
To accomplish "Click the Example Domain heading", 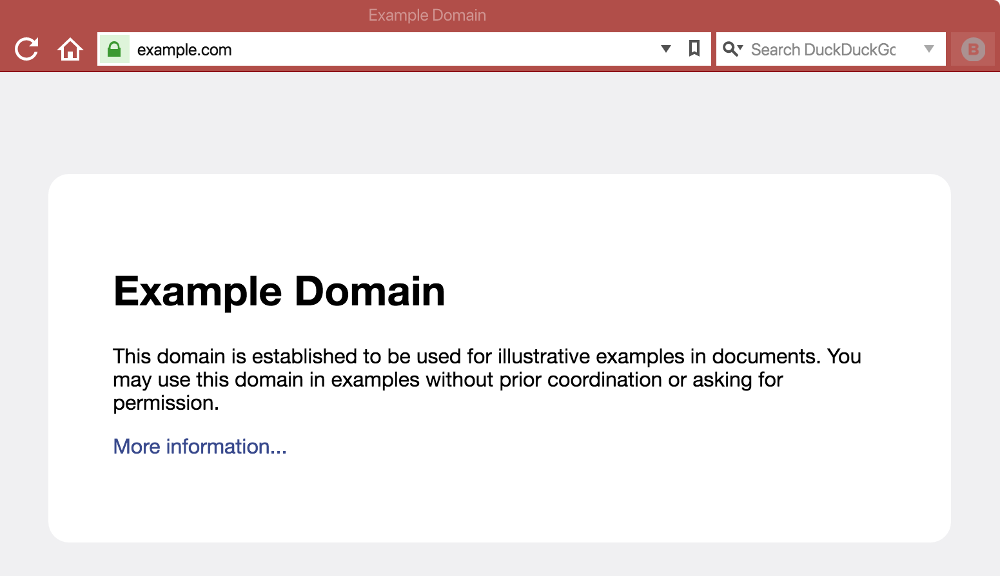I will pyautogui.click(x=279, y=291).
